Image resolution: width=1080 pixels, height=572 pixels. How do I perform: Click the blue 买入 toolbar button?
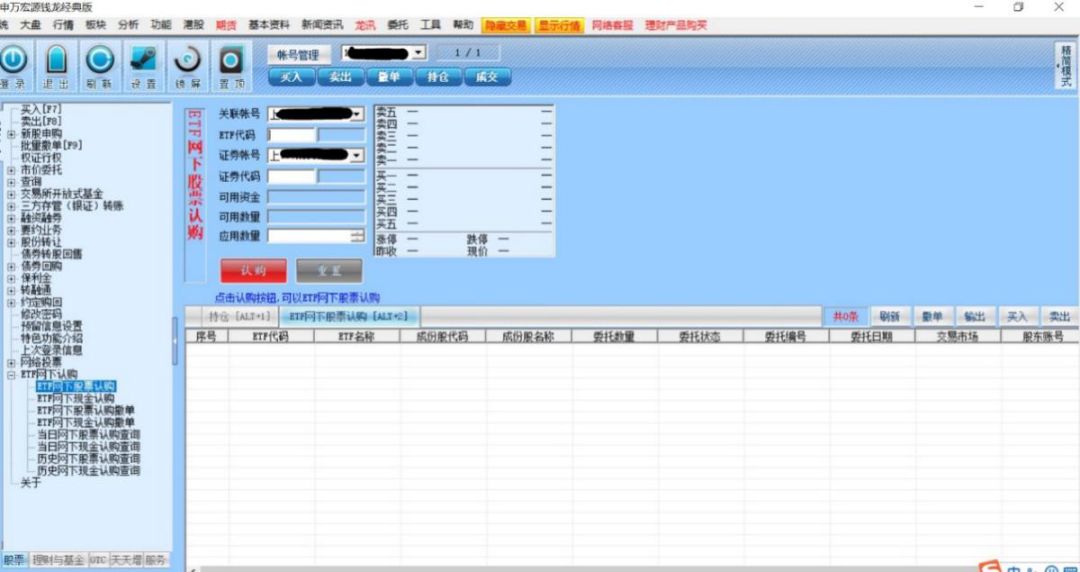pyautogui.click(x=291, y=77)
